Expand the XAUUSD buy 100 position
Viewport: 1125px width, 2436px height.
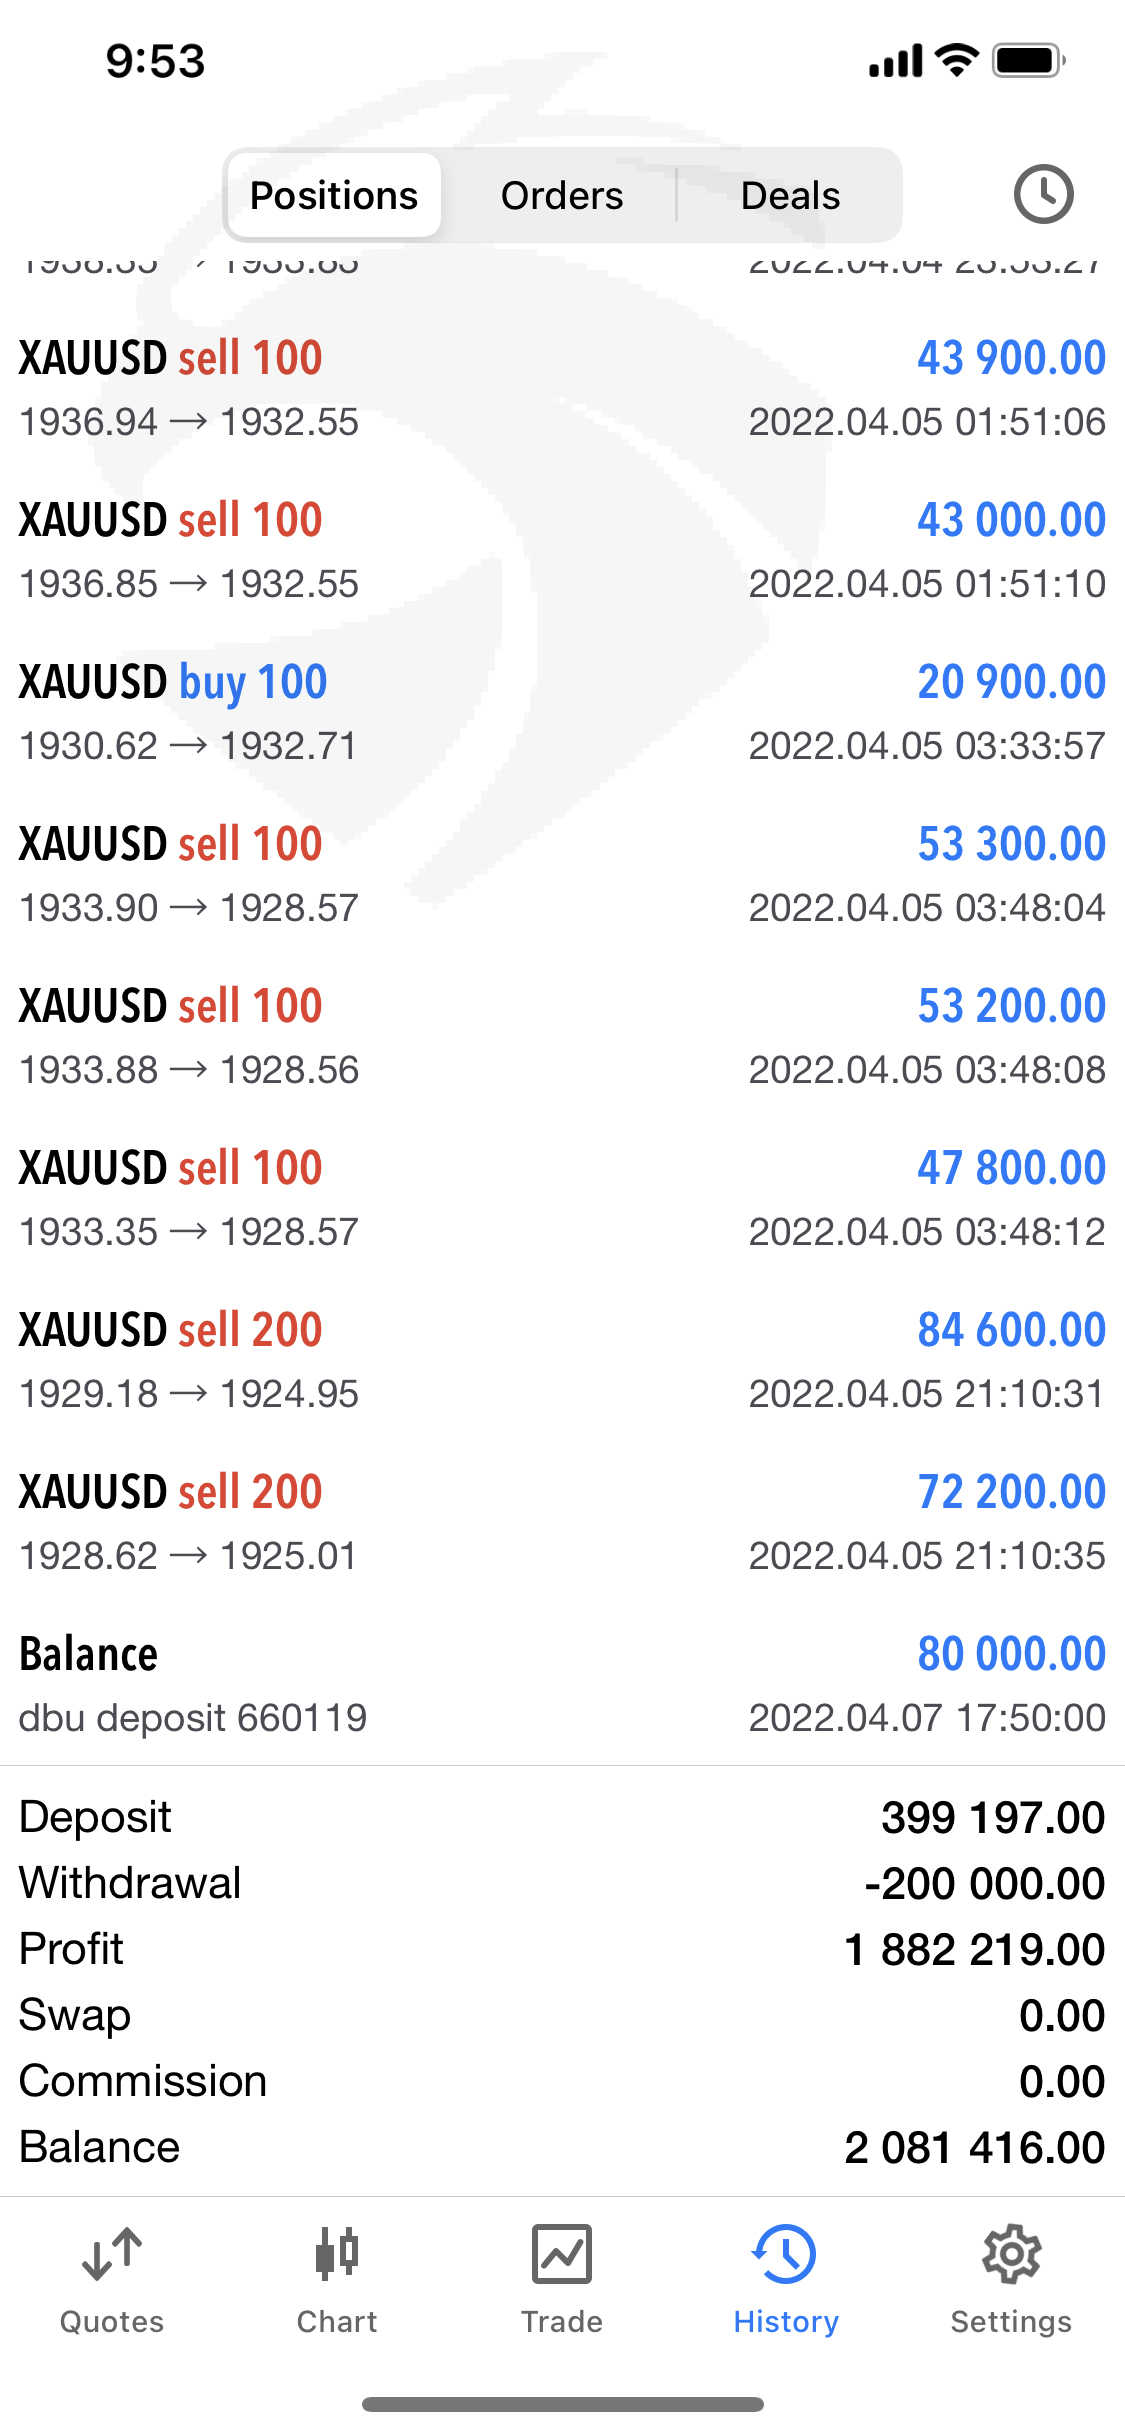(x=562, y=712)
